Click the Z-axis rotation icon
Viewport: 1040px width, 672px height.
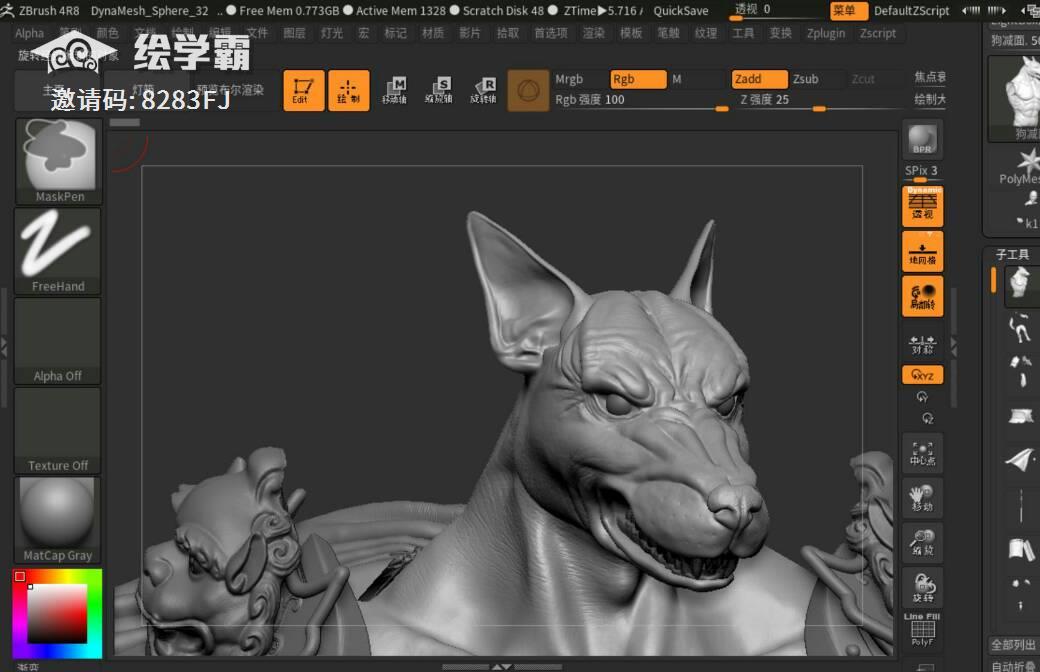[x=927, y=419]
